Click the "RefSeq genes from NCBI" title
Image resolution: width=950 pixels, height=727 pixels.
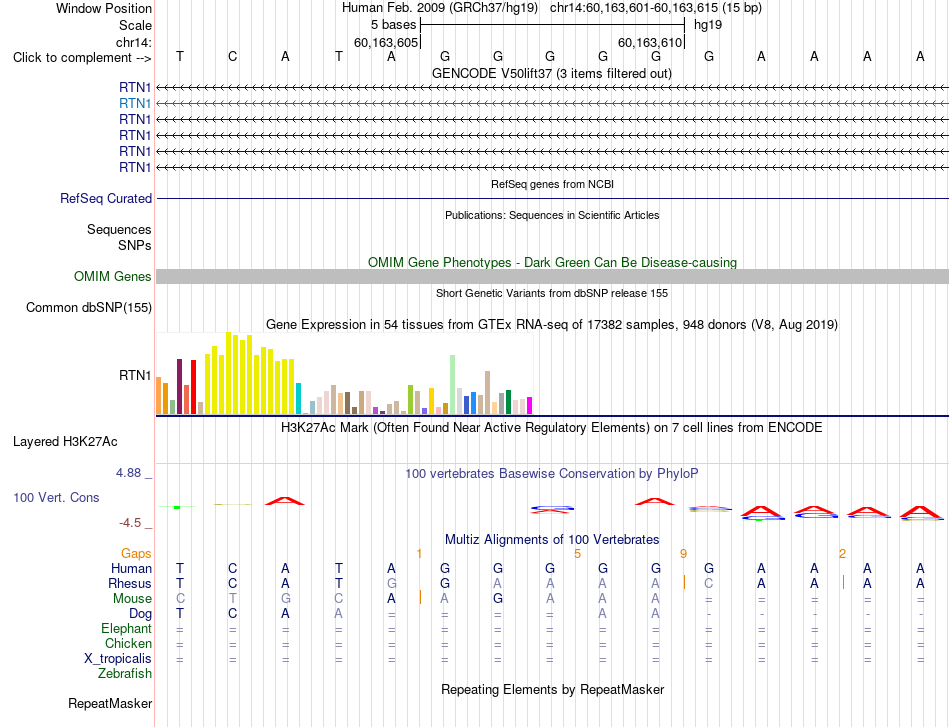[552, 184]
